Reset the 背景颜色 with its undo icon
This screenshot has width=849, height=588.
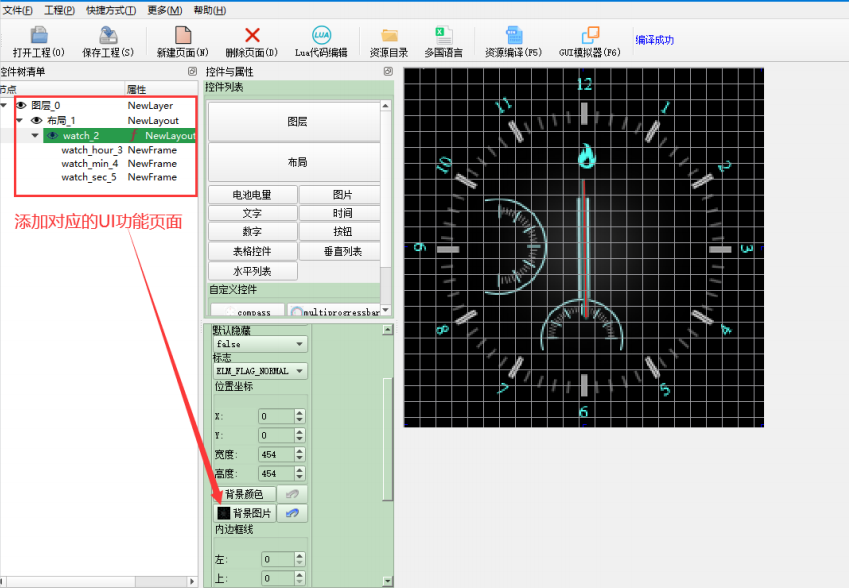292,494
